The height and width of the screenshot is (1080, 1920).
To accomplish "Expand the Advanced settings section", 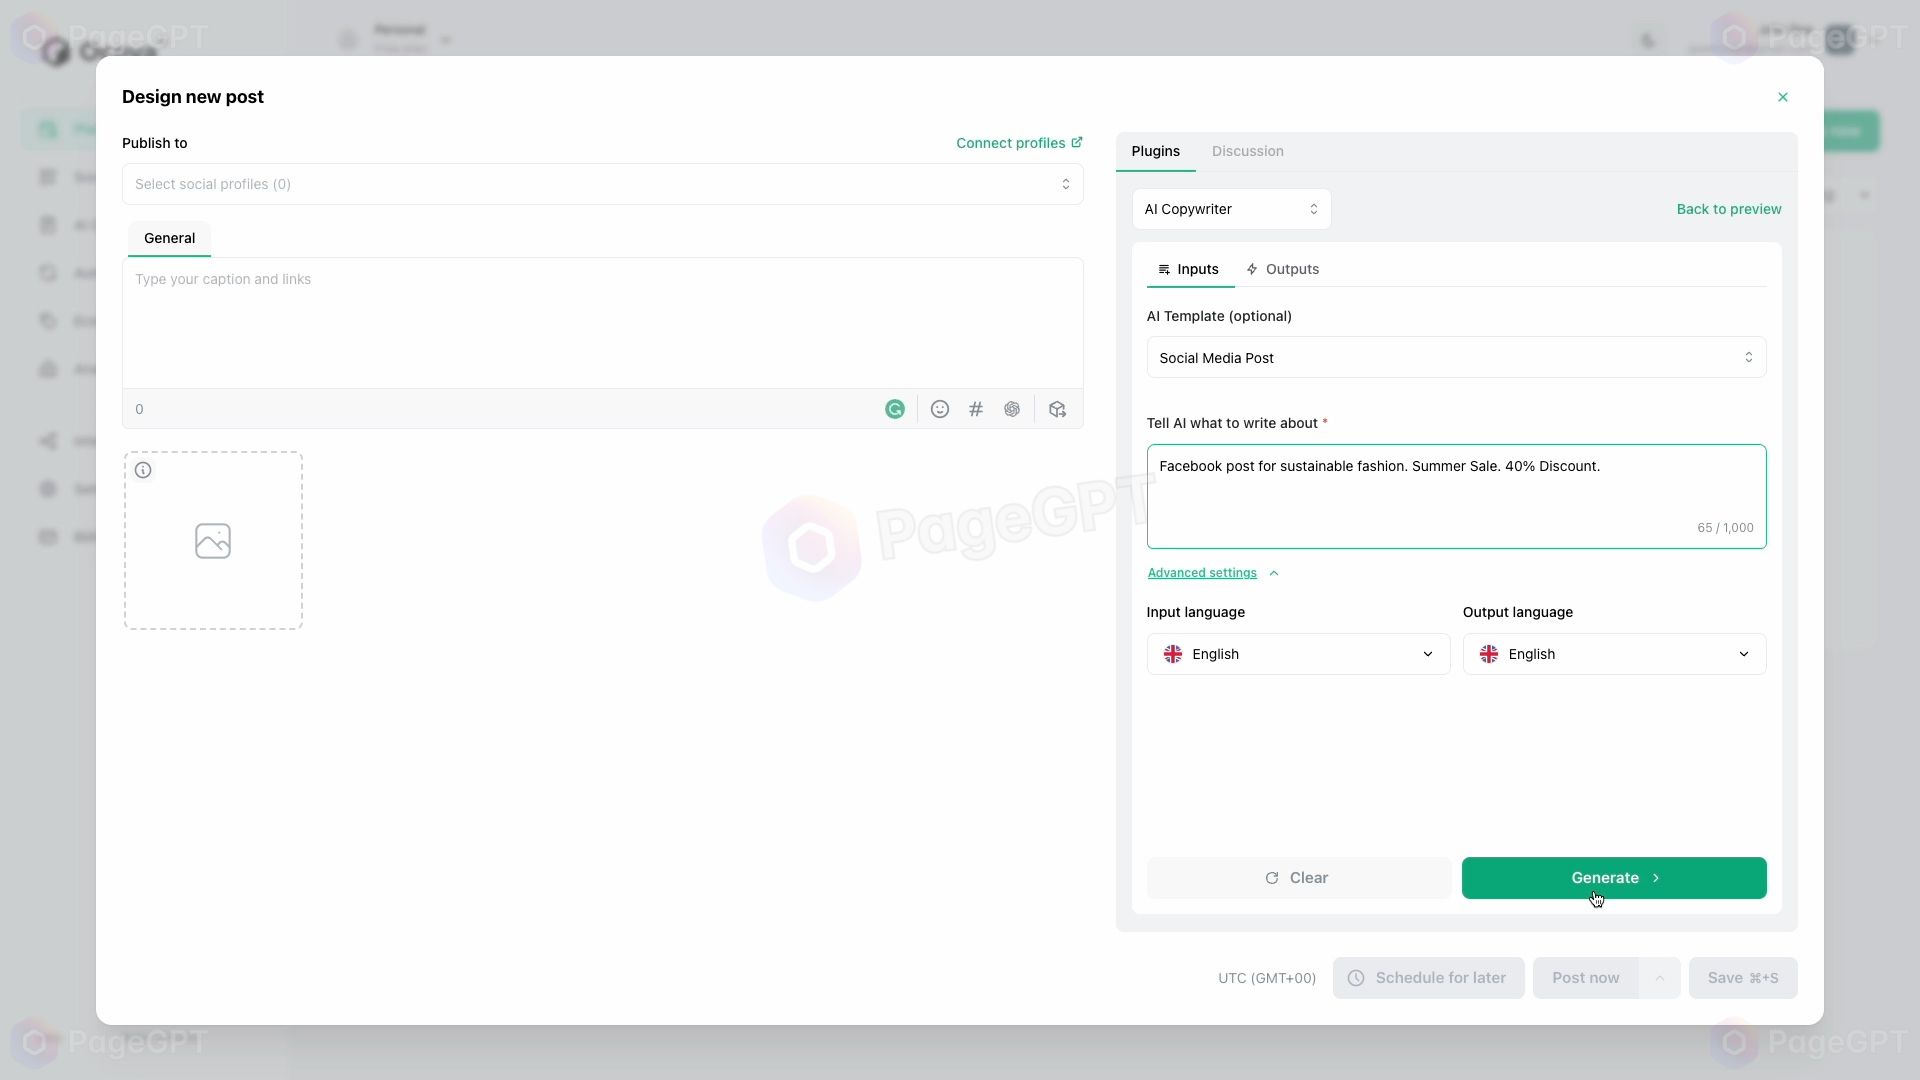I will click(x=1201, y=572).
